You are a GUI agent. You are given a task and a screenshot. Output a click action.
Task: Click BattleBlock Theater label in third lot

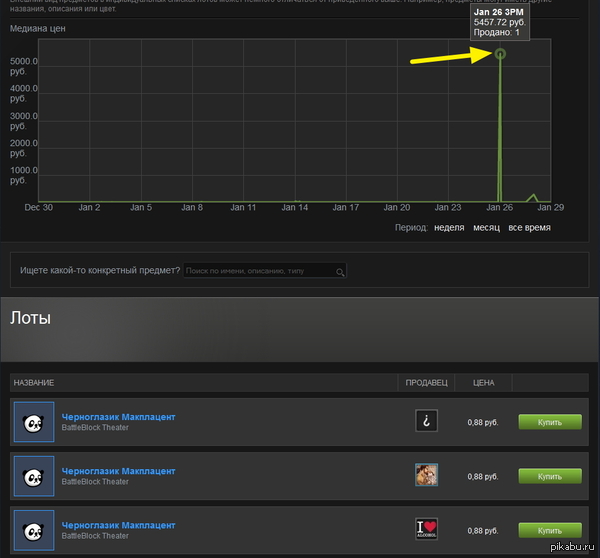point(95,536)
